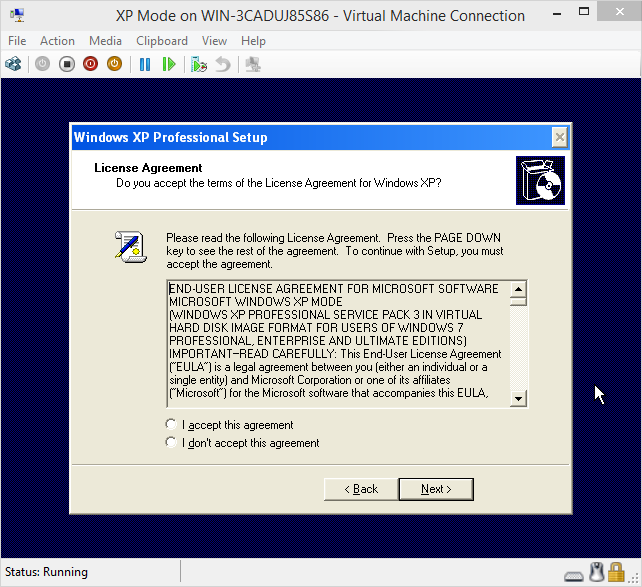
Task: Open the View menu
Action: (214, 41)
